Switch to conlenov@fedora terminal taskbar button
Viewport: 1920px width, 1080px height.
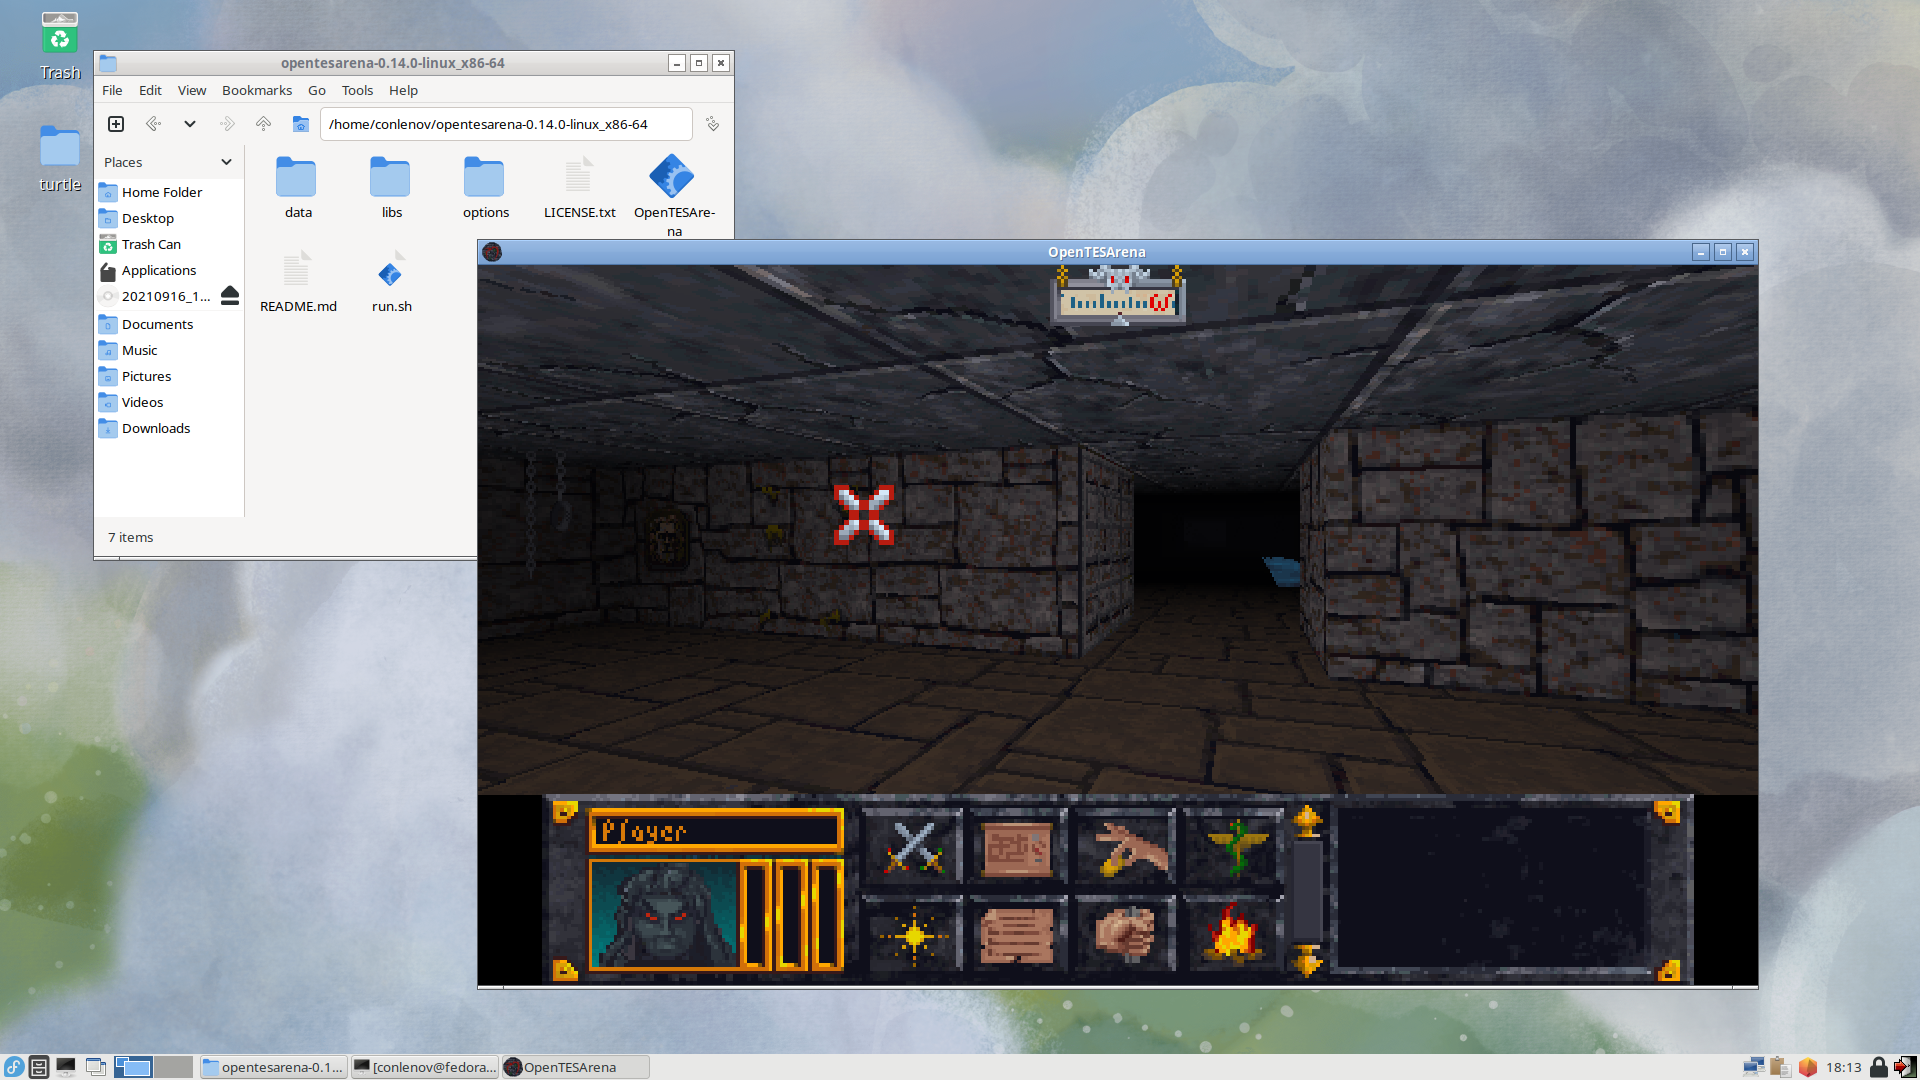(x=425, y=1067)
